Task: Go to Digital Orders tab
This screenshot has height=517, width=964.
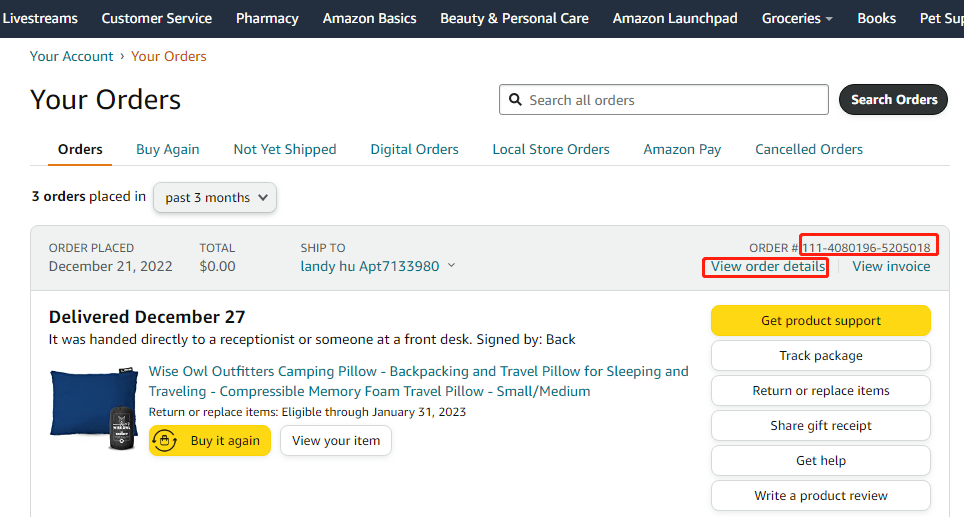Action: [414, 149]
